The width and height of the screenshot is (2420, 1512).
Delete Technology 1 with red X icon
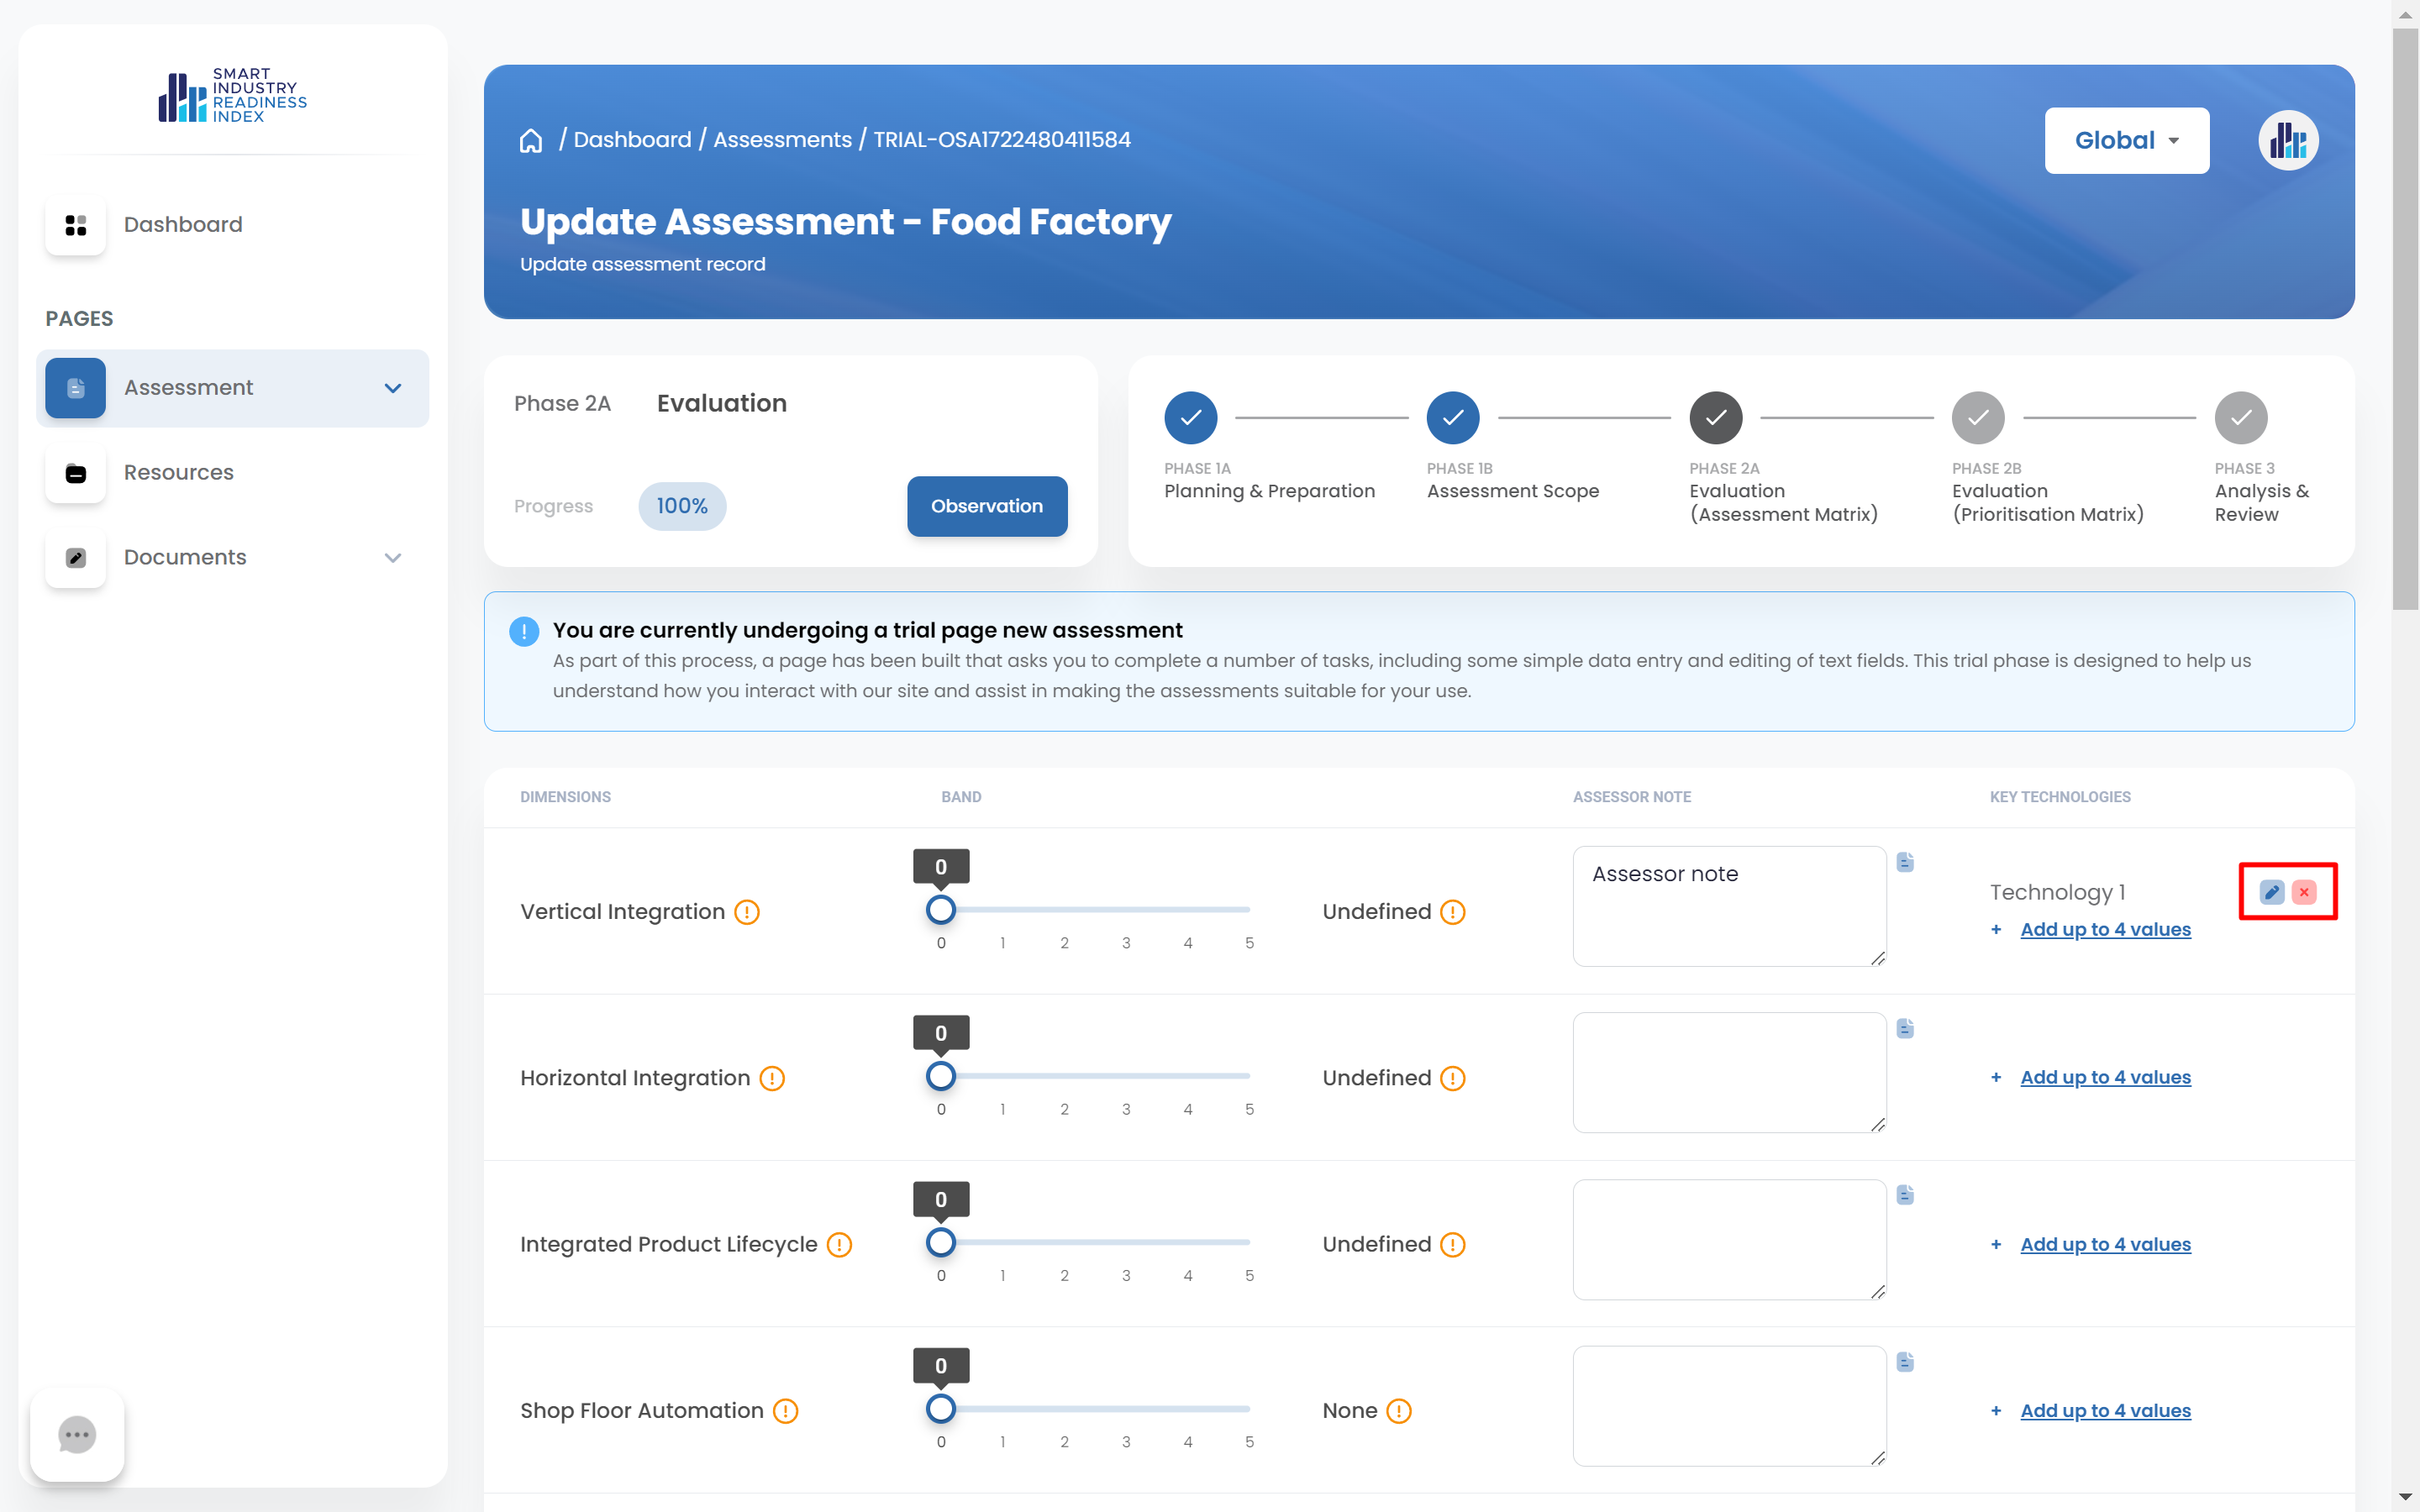(2304, 891)
